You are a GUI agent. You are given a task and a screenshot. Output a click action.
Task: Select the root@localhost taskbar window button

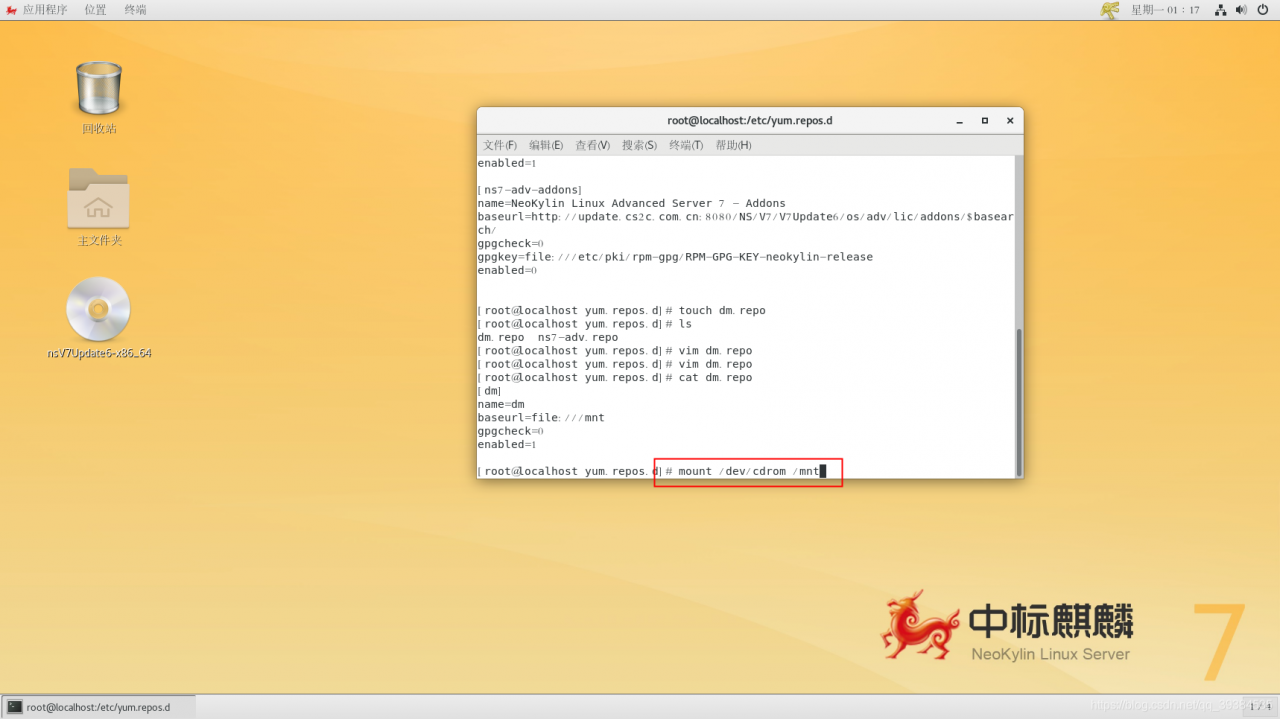coord(99,707)
